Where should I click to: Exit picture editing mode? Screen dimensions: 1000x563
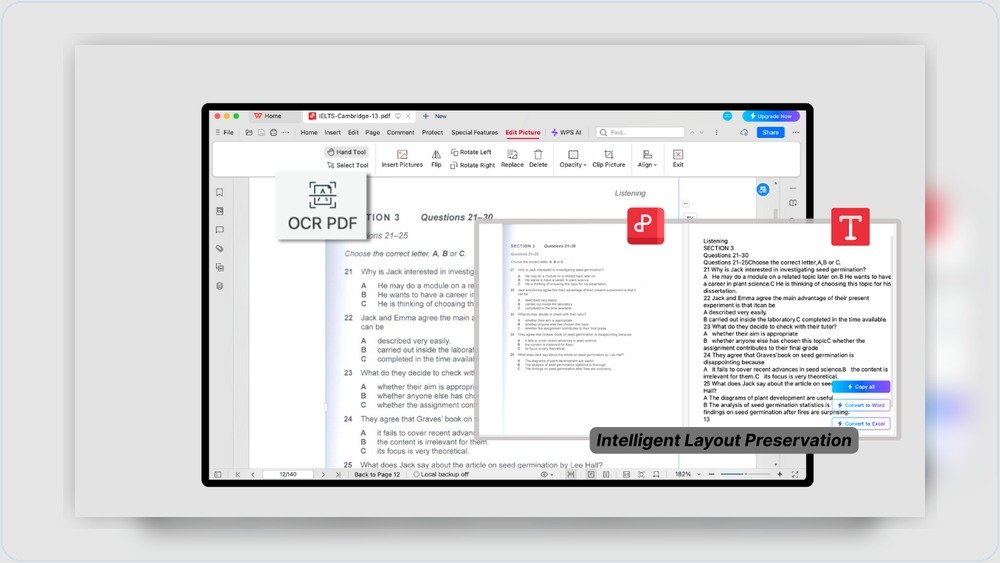(678, 159)
